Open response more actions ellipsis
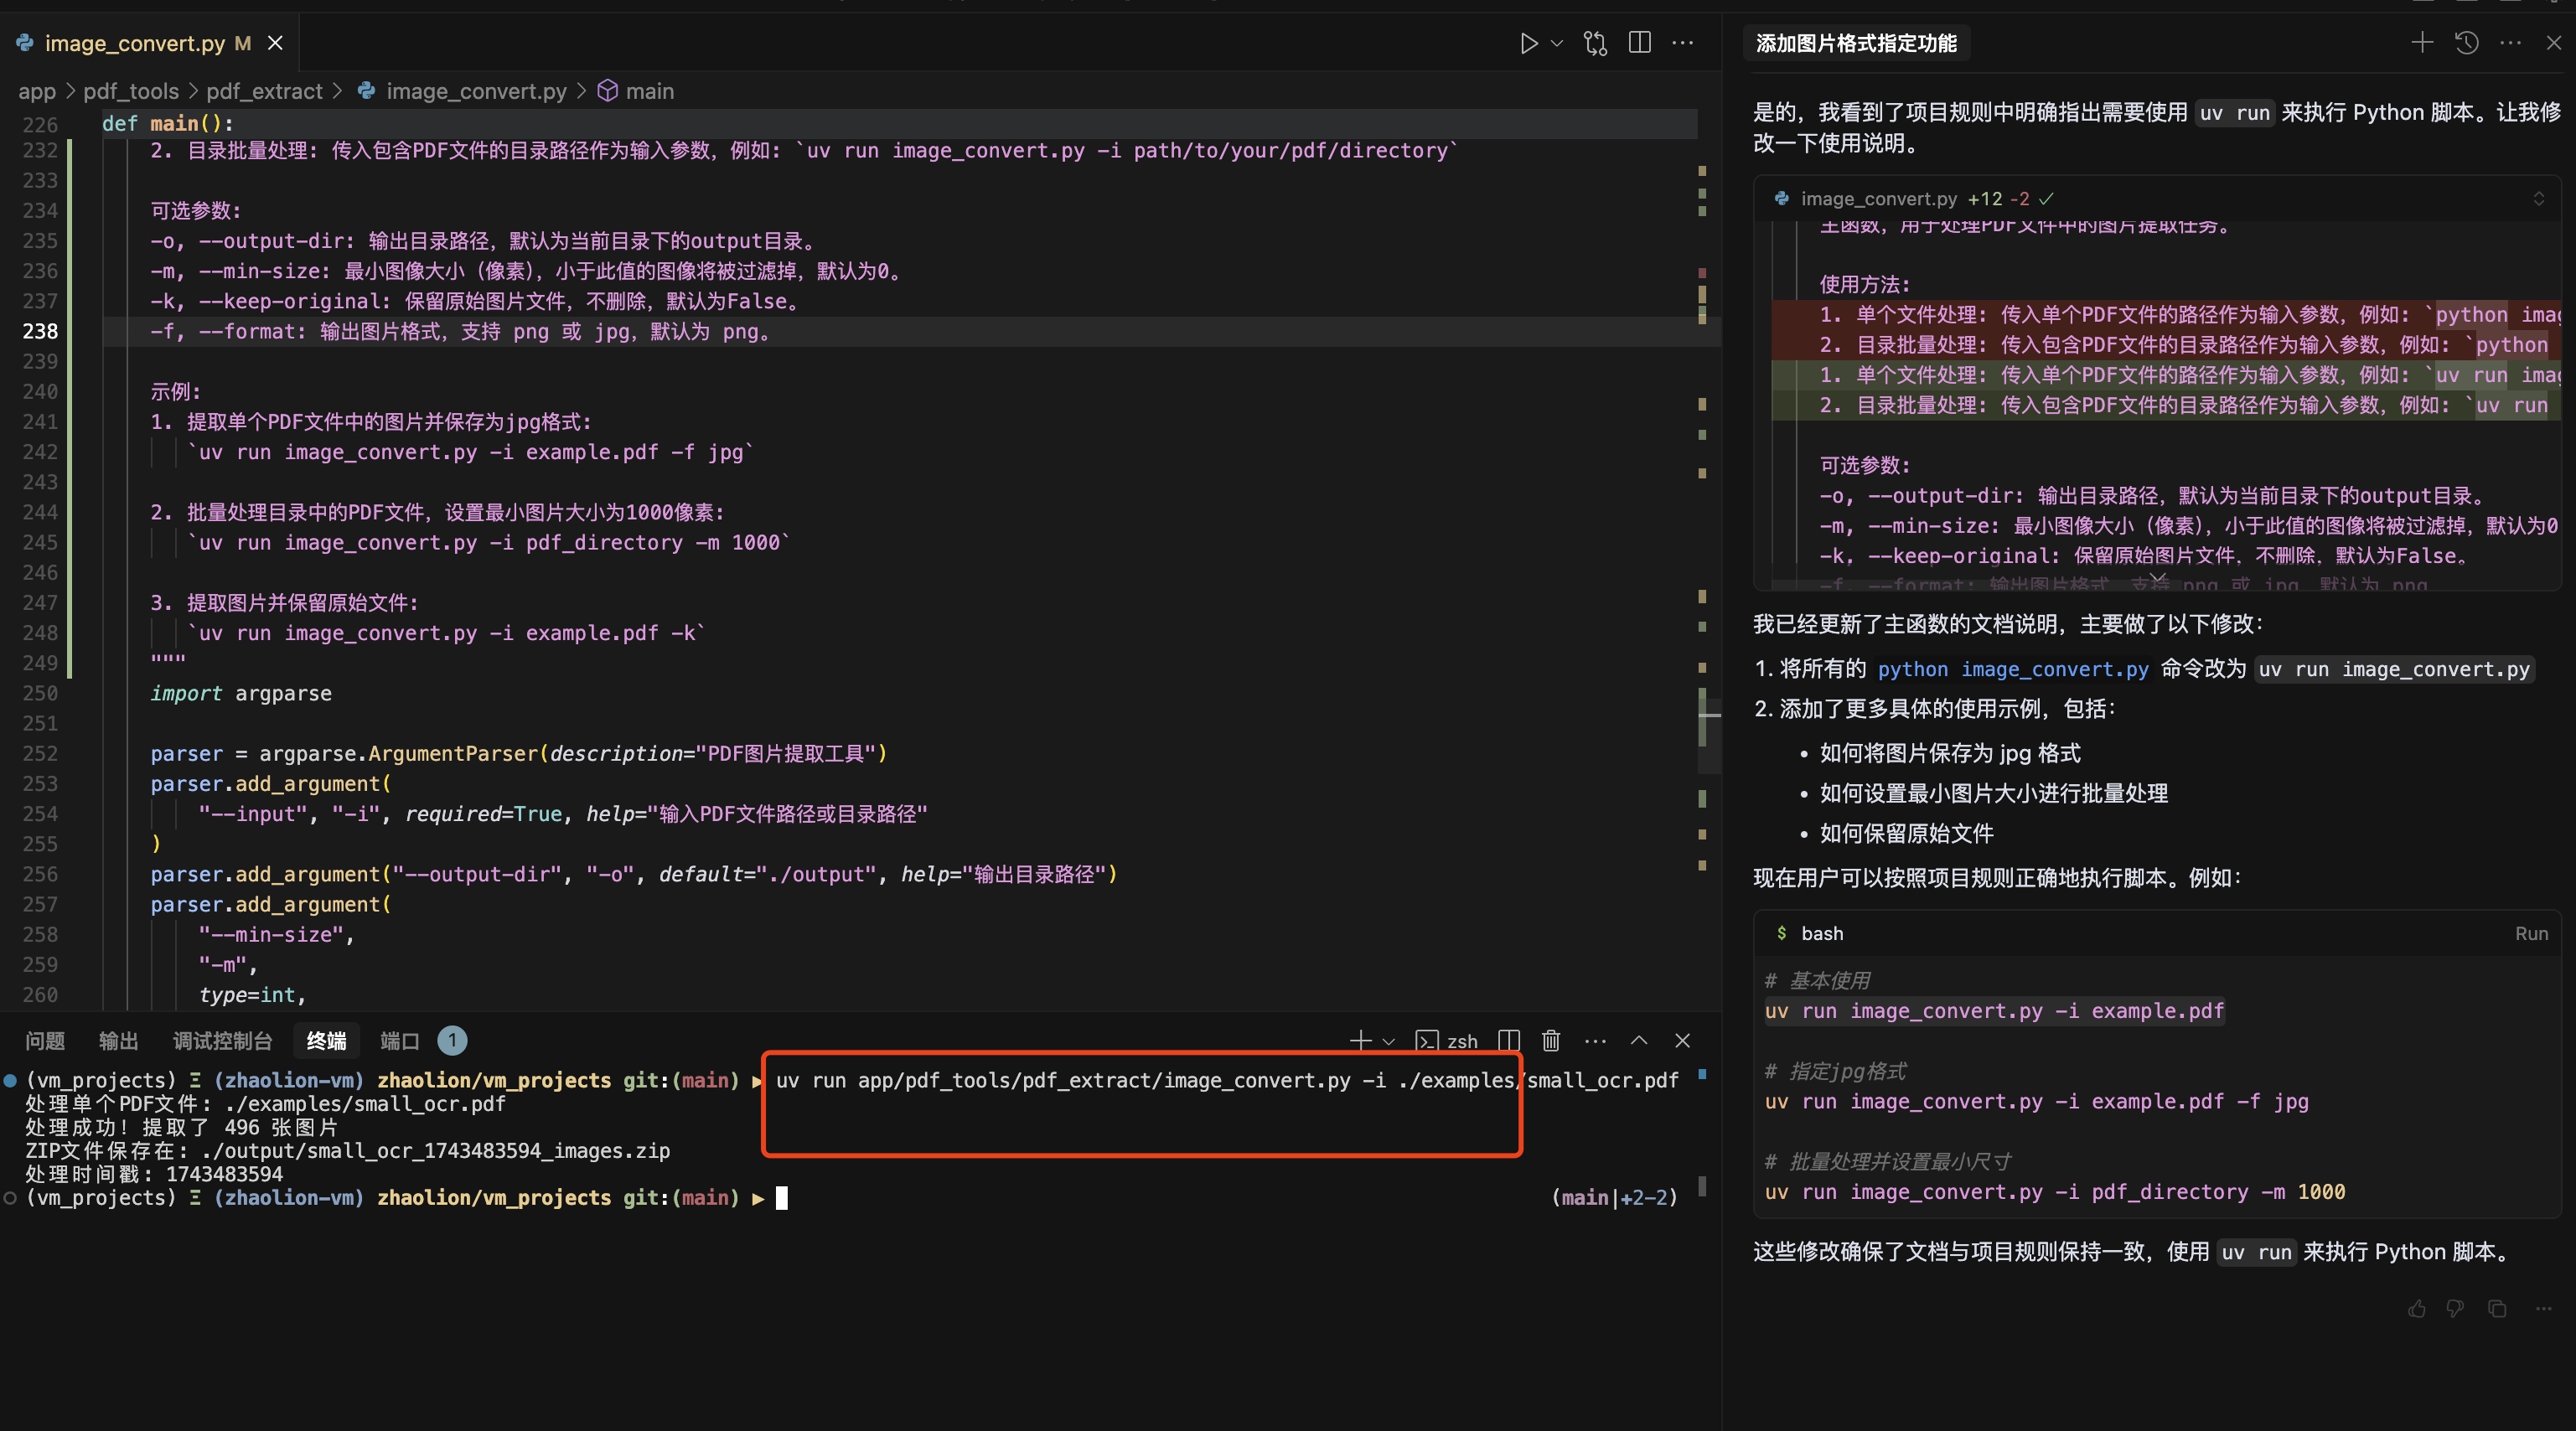Viewport: 2576px width, 1431px height. [x=2544, y=1309]
